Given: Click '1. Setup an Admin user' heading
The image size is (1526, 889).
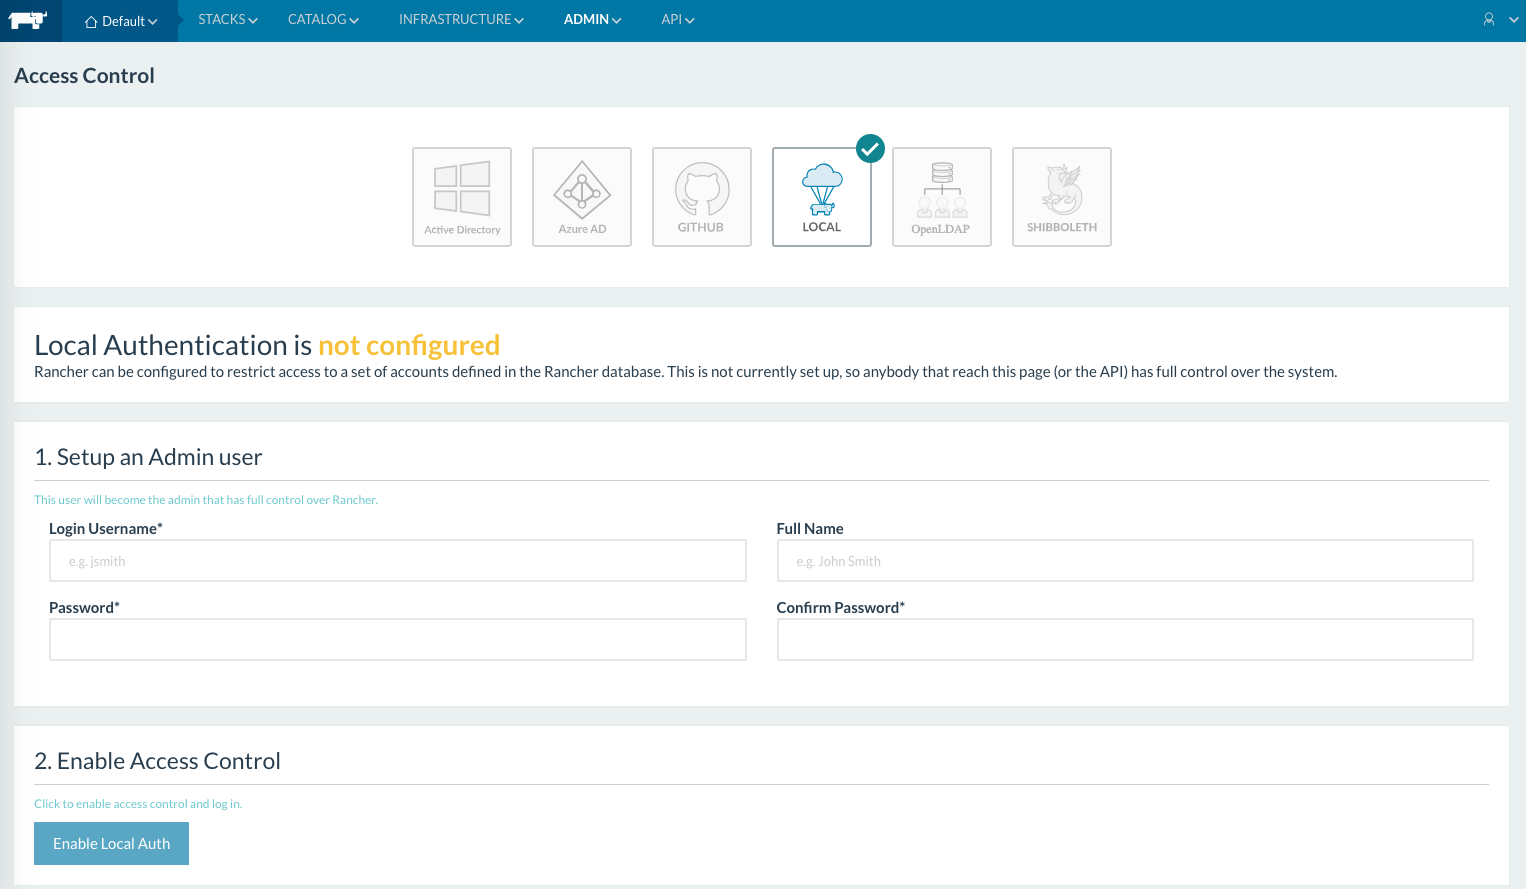Looking at the screenshot, I should (x=148, y=457).
